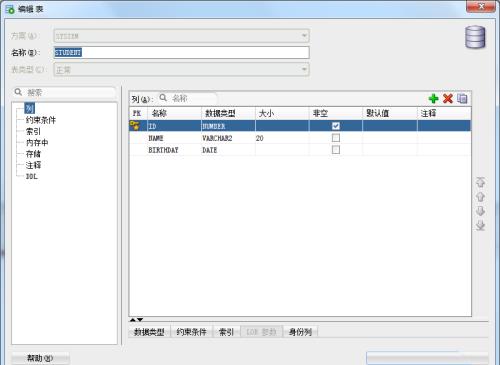Screen dimensions: 500x365
Task: Click the primary key icon on ID row
Action: (135, 126)
